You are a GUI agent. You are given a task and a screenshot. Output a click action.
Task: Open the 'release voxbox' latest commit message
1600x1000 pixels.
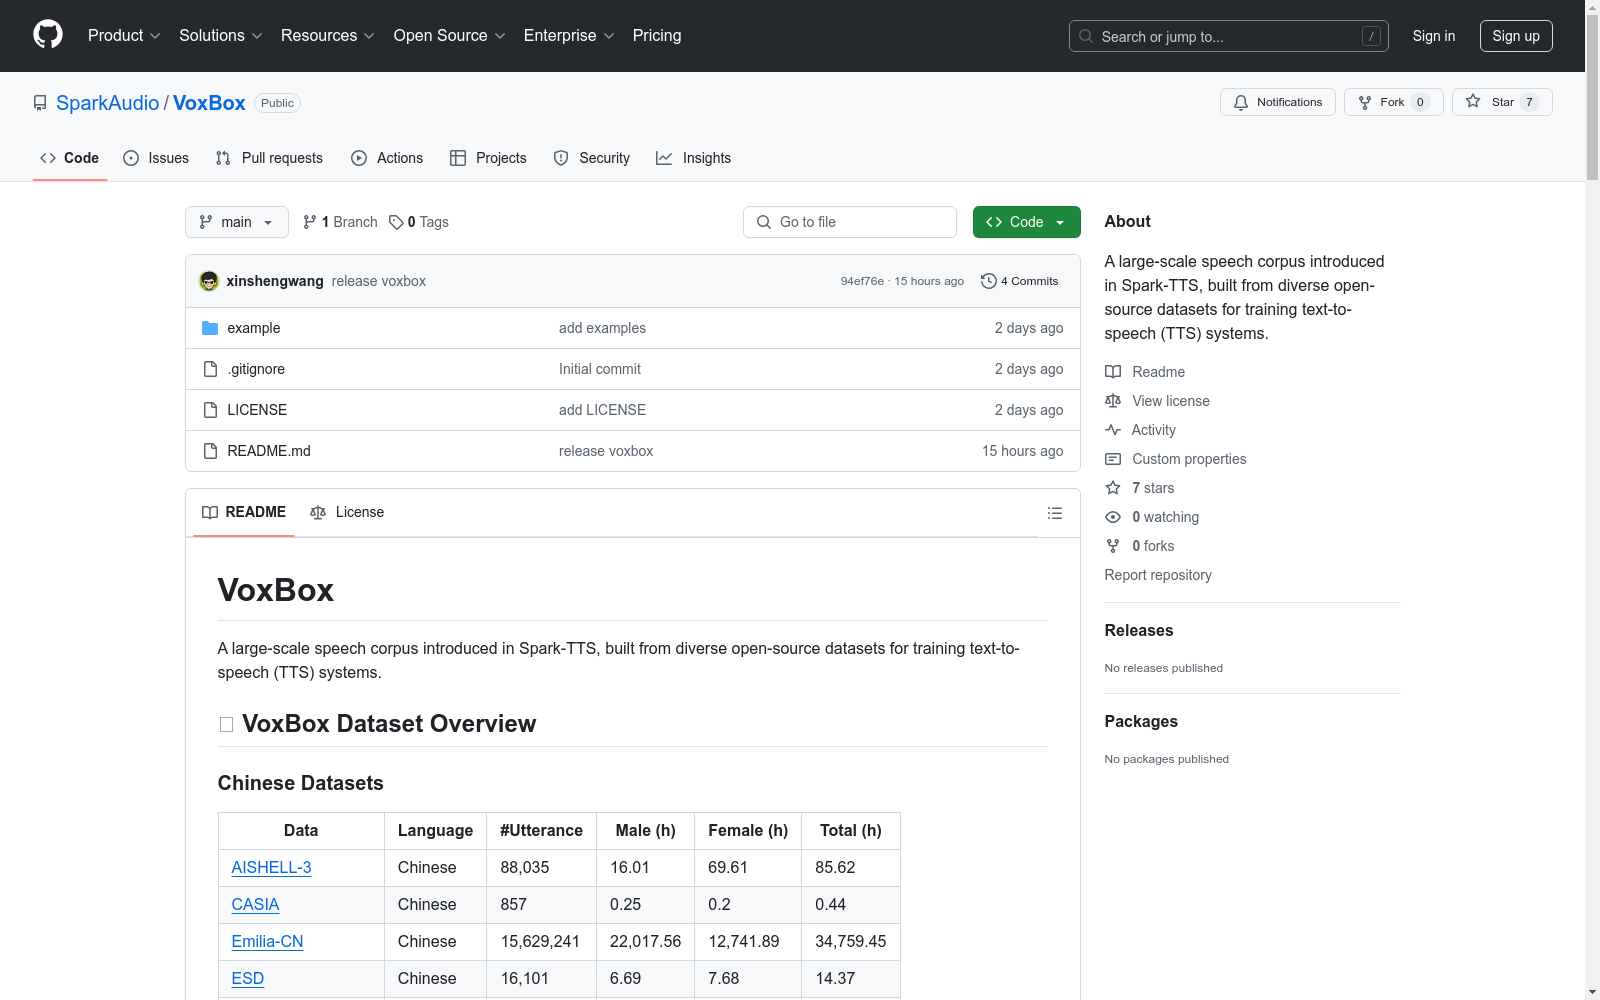(379, 281)
